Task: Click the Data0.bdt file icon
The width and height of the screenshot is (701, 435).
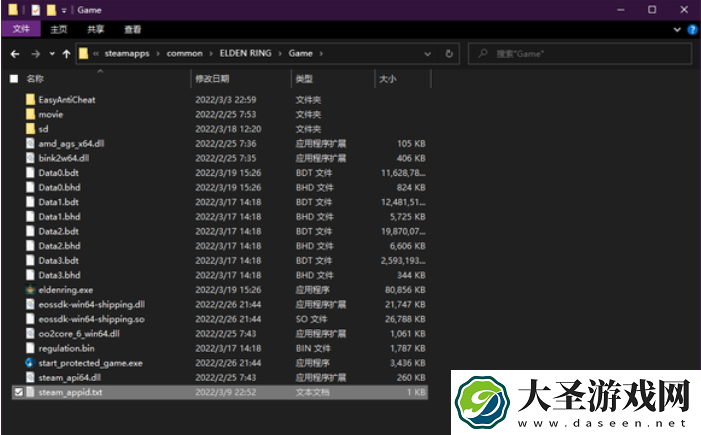Action: 30,173
